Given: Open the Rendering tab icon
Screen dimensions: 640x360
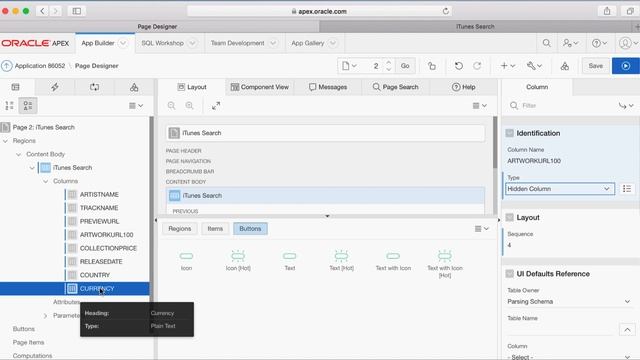Looking at the screenshot, I should point(16,87).
